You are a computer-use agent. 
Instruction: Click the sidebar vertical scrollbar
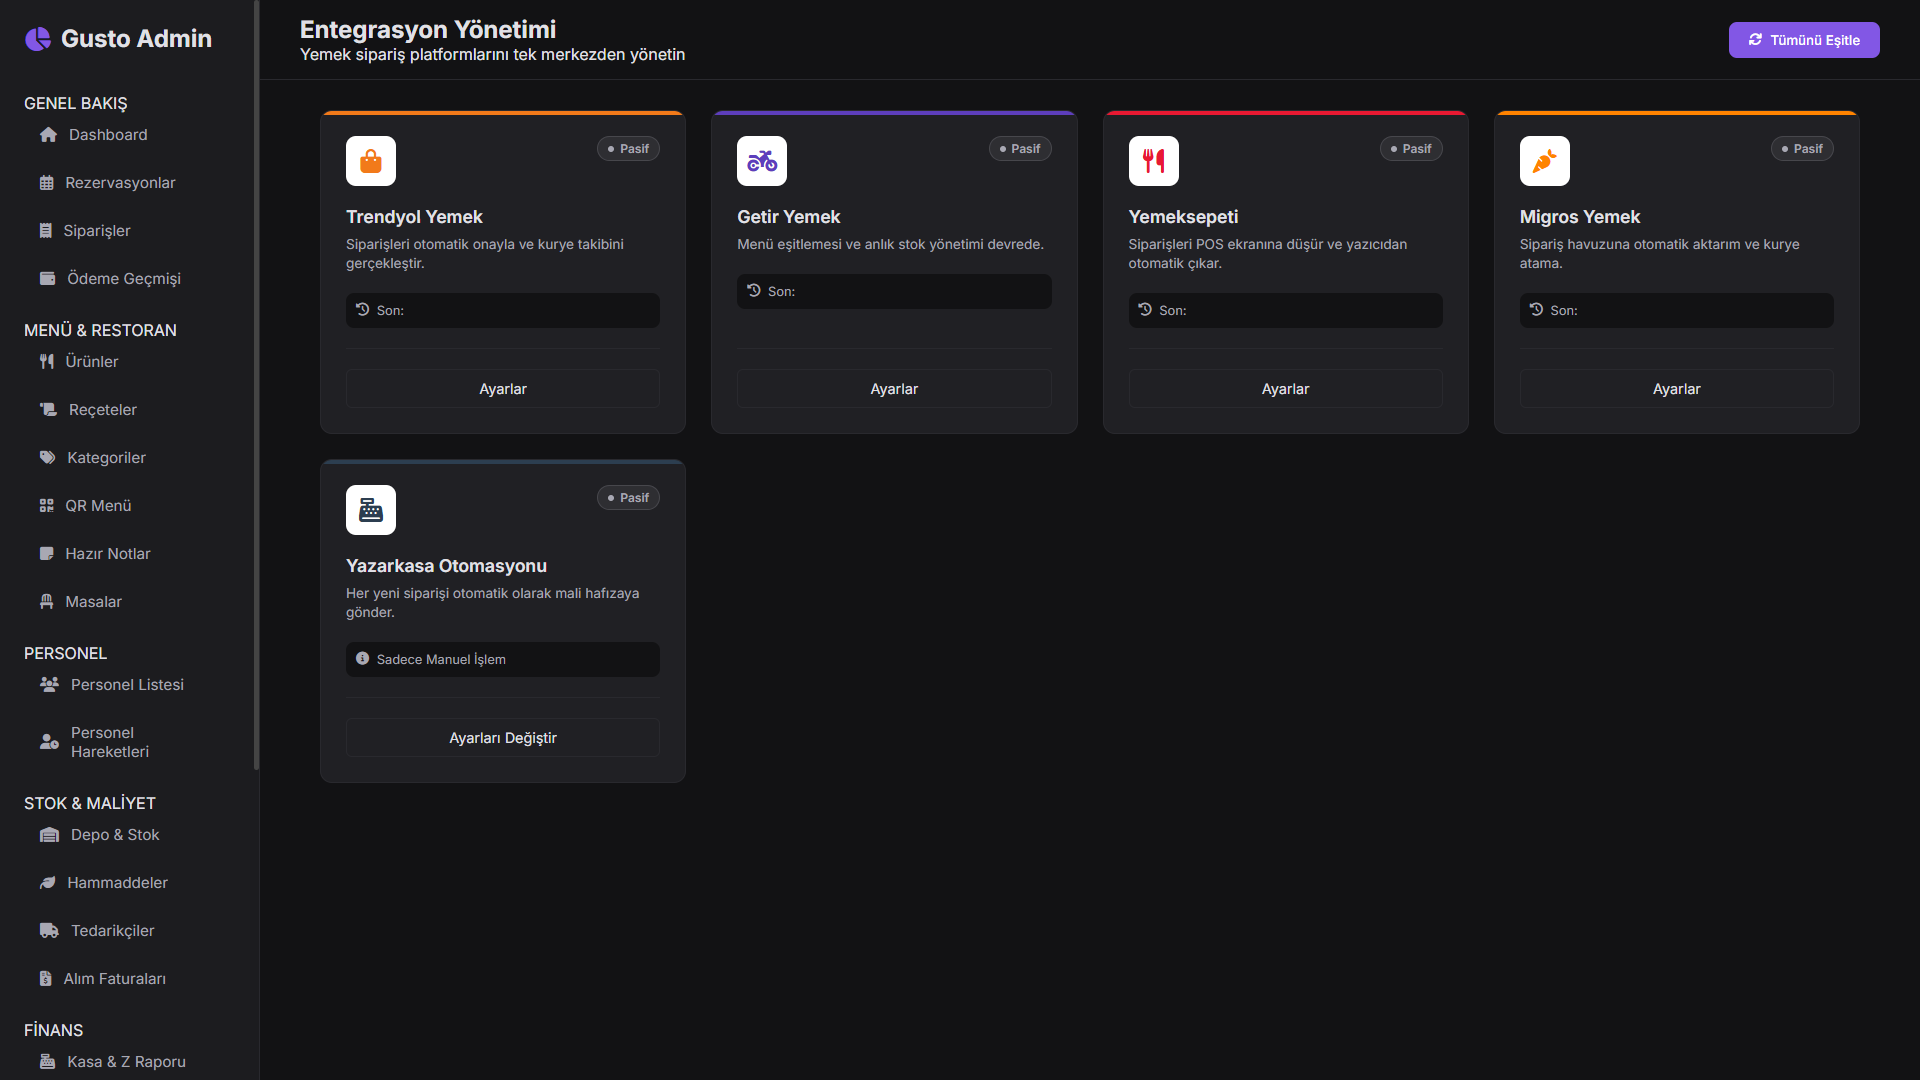point(257,385)
